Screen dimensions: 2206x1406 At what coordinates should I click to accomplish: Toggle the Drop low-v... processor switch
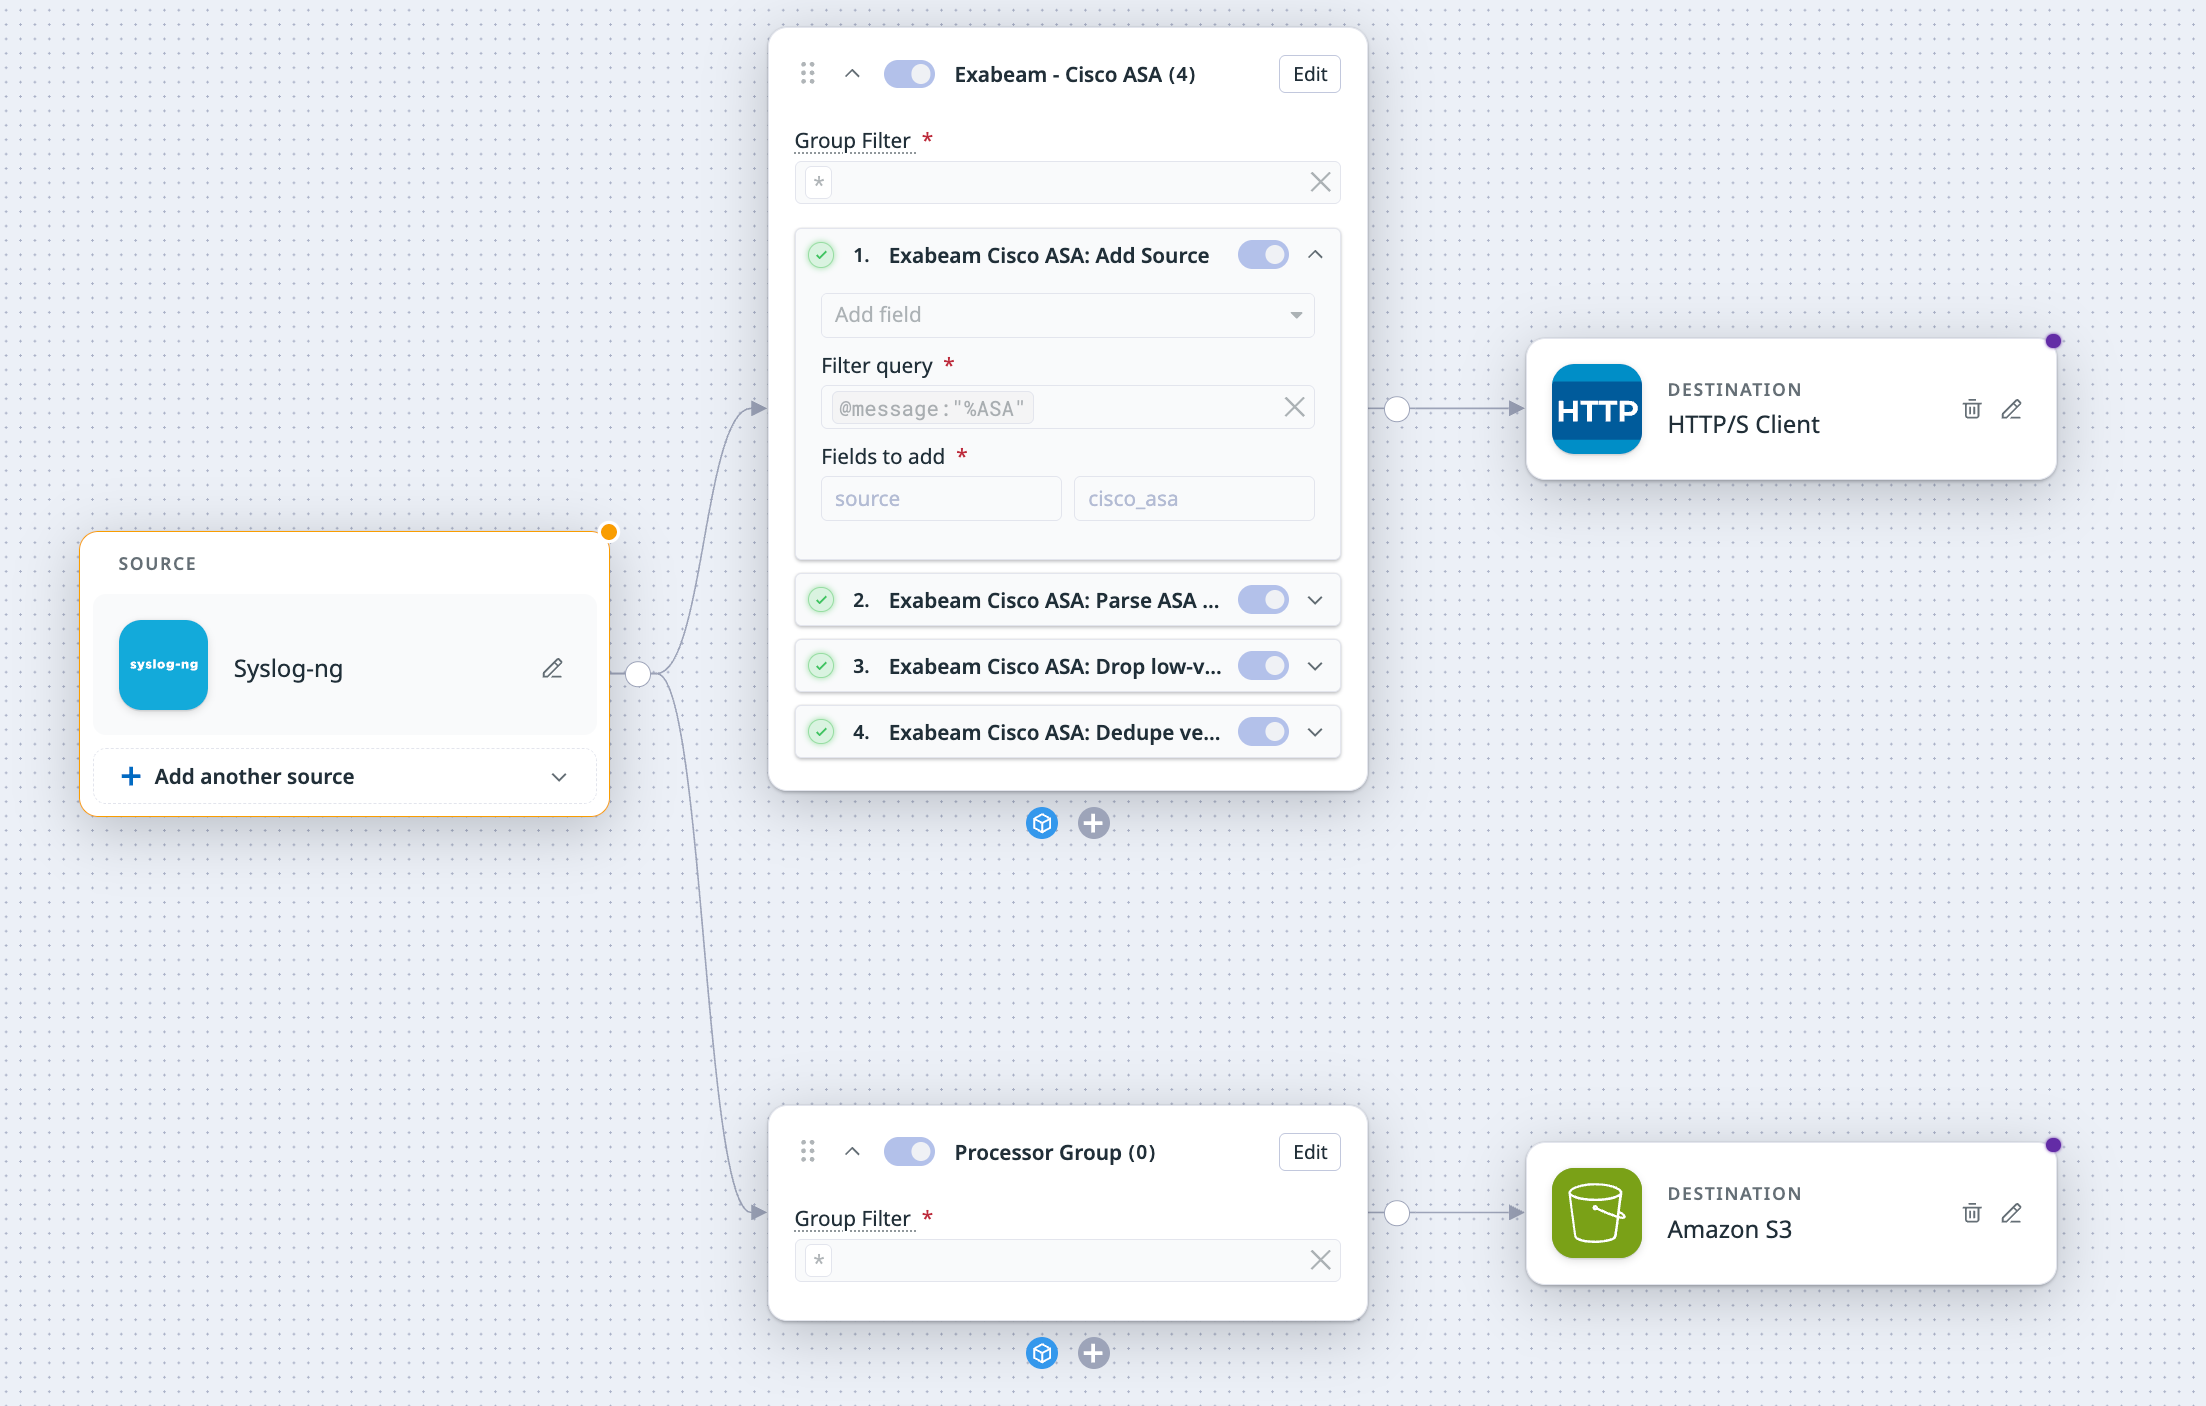(x=1263, y=666)
